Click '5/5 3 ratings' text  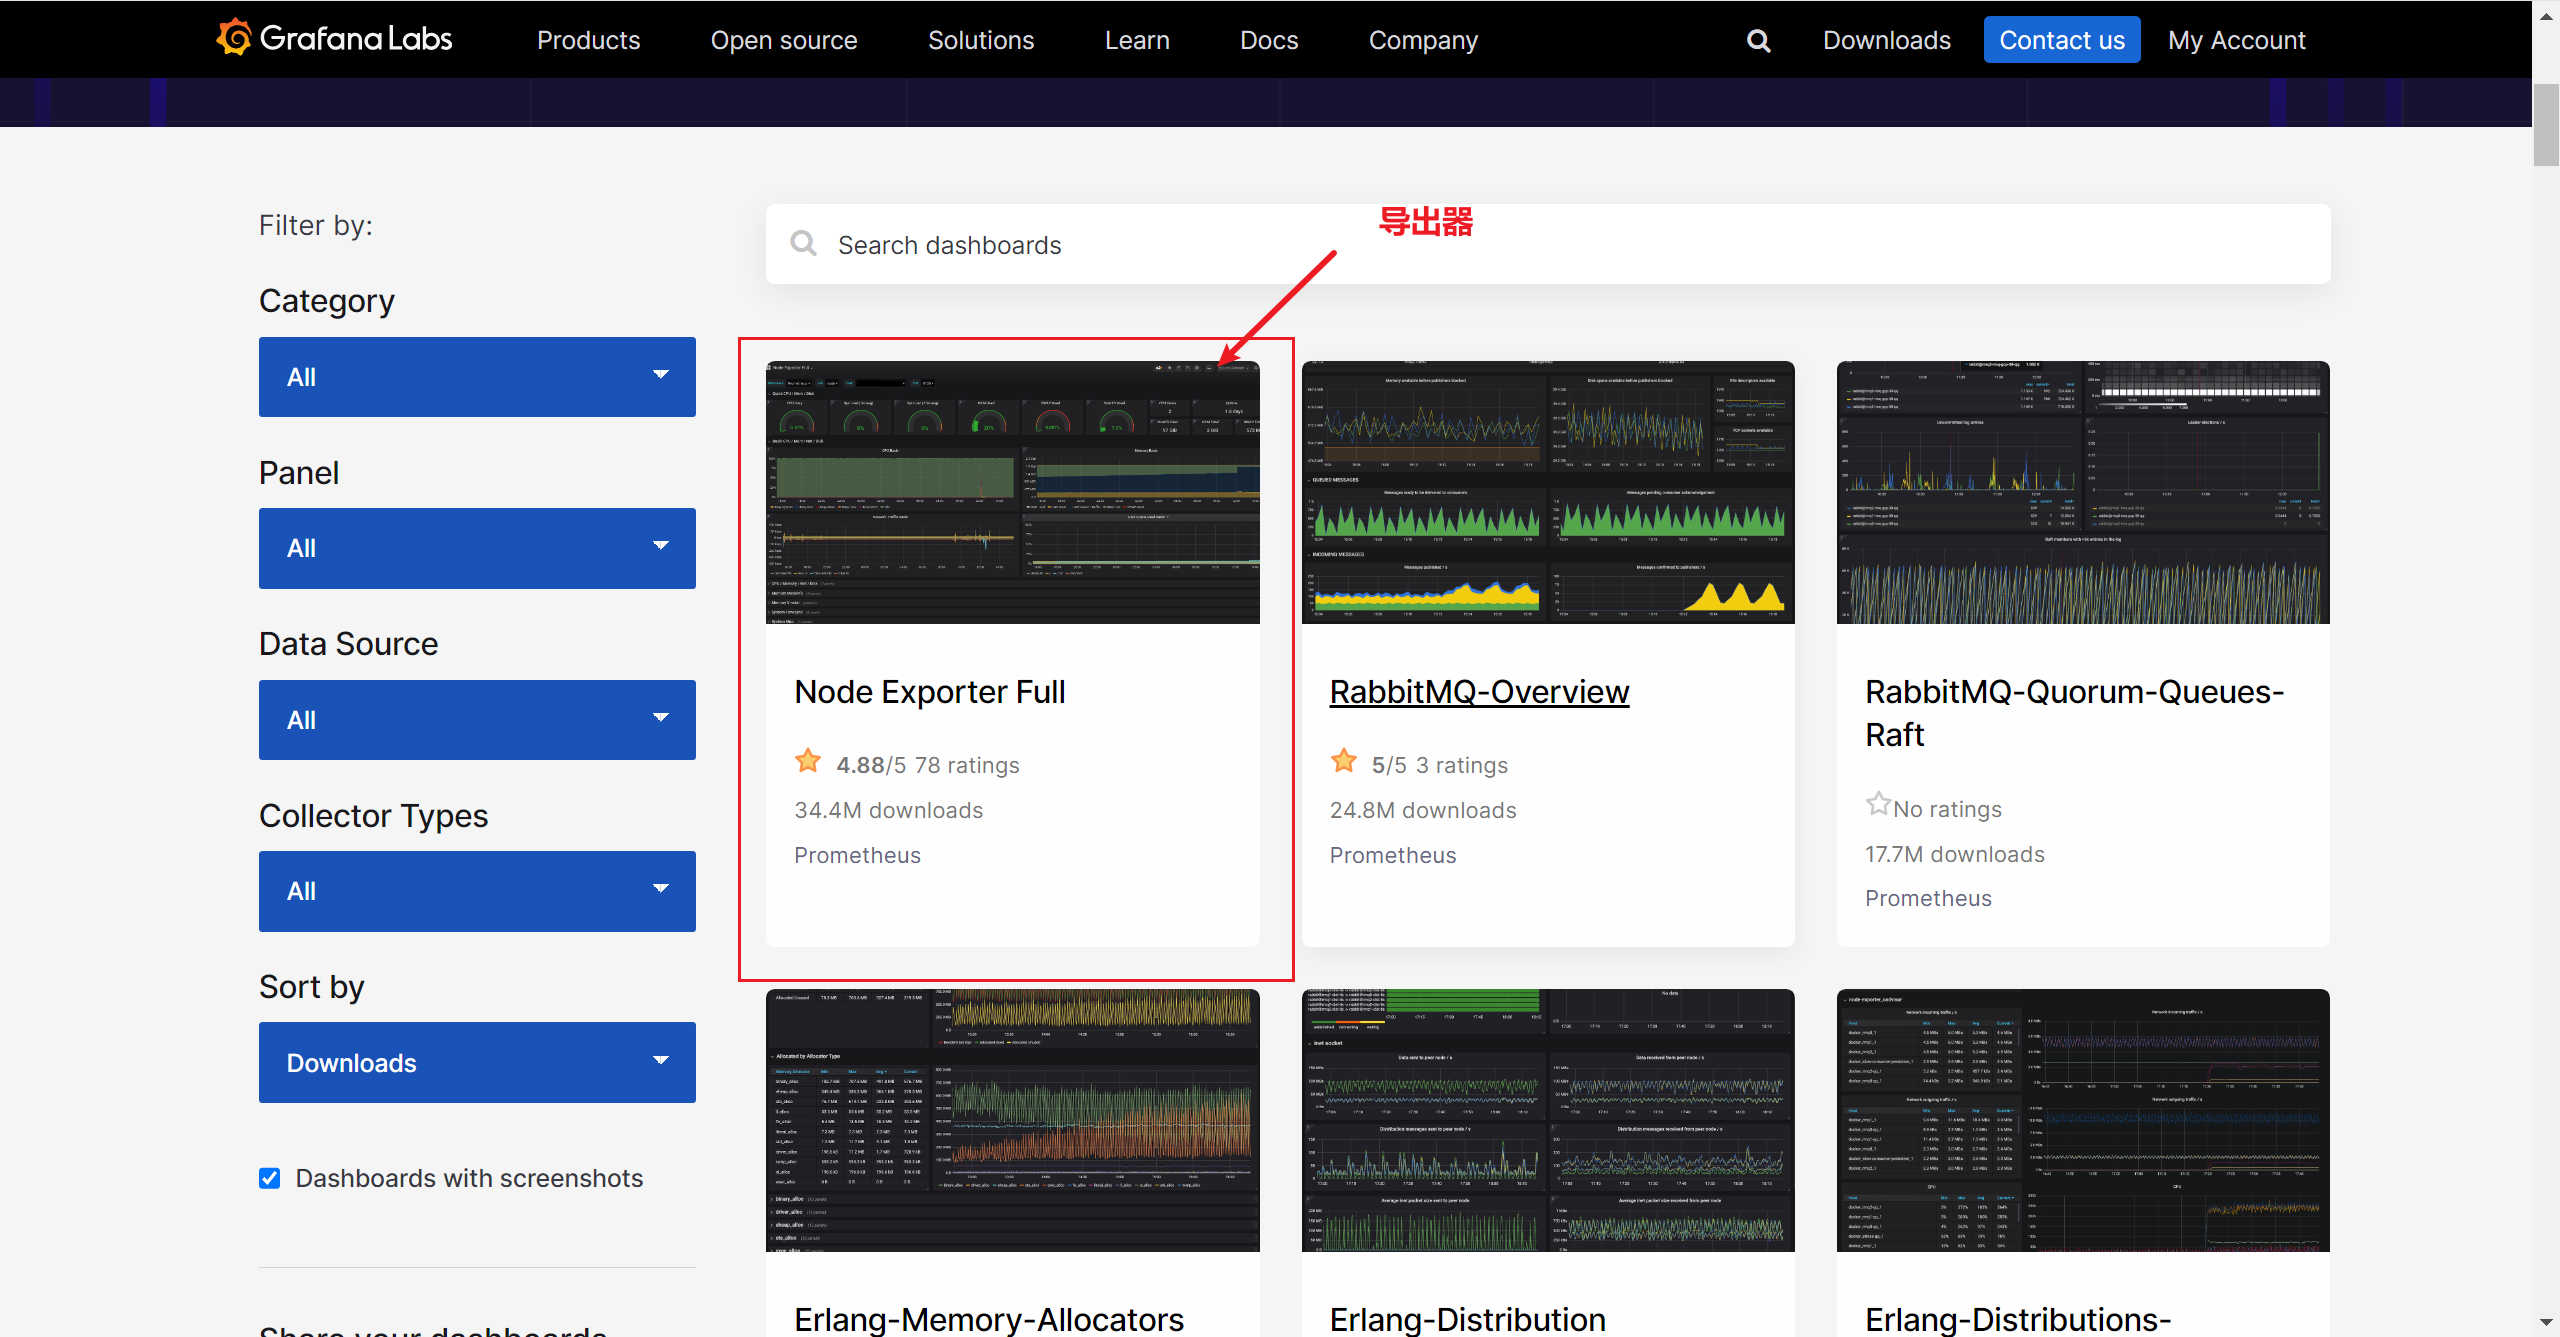1440,765
